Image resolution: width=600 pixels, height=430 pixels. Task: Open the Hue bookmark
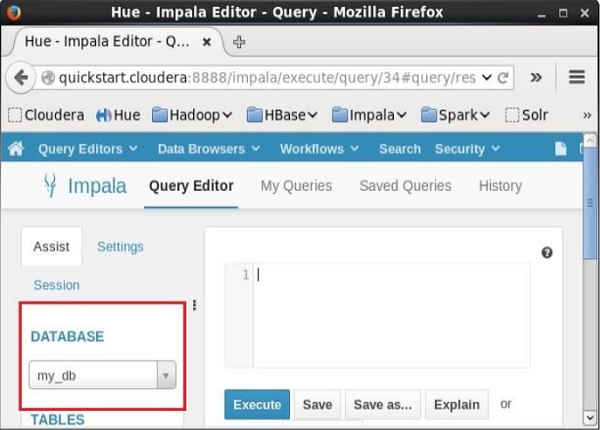click(x=118, y=114)
